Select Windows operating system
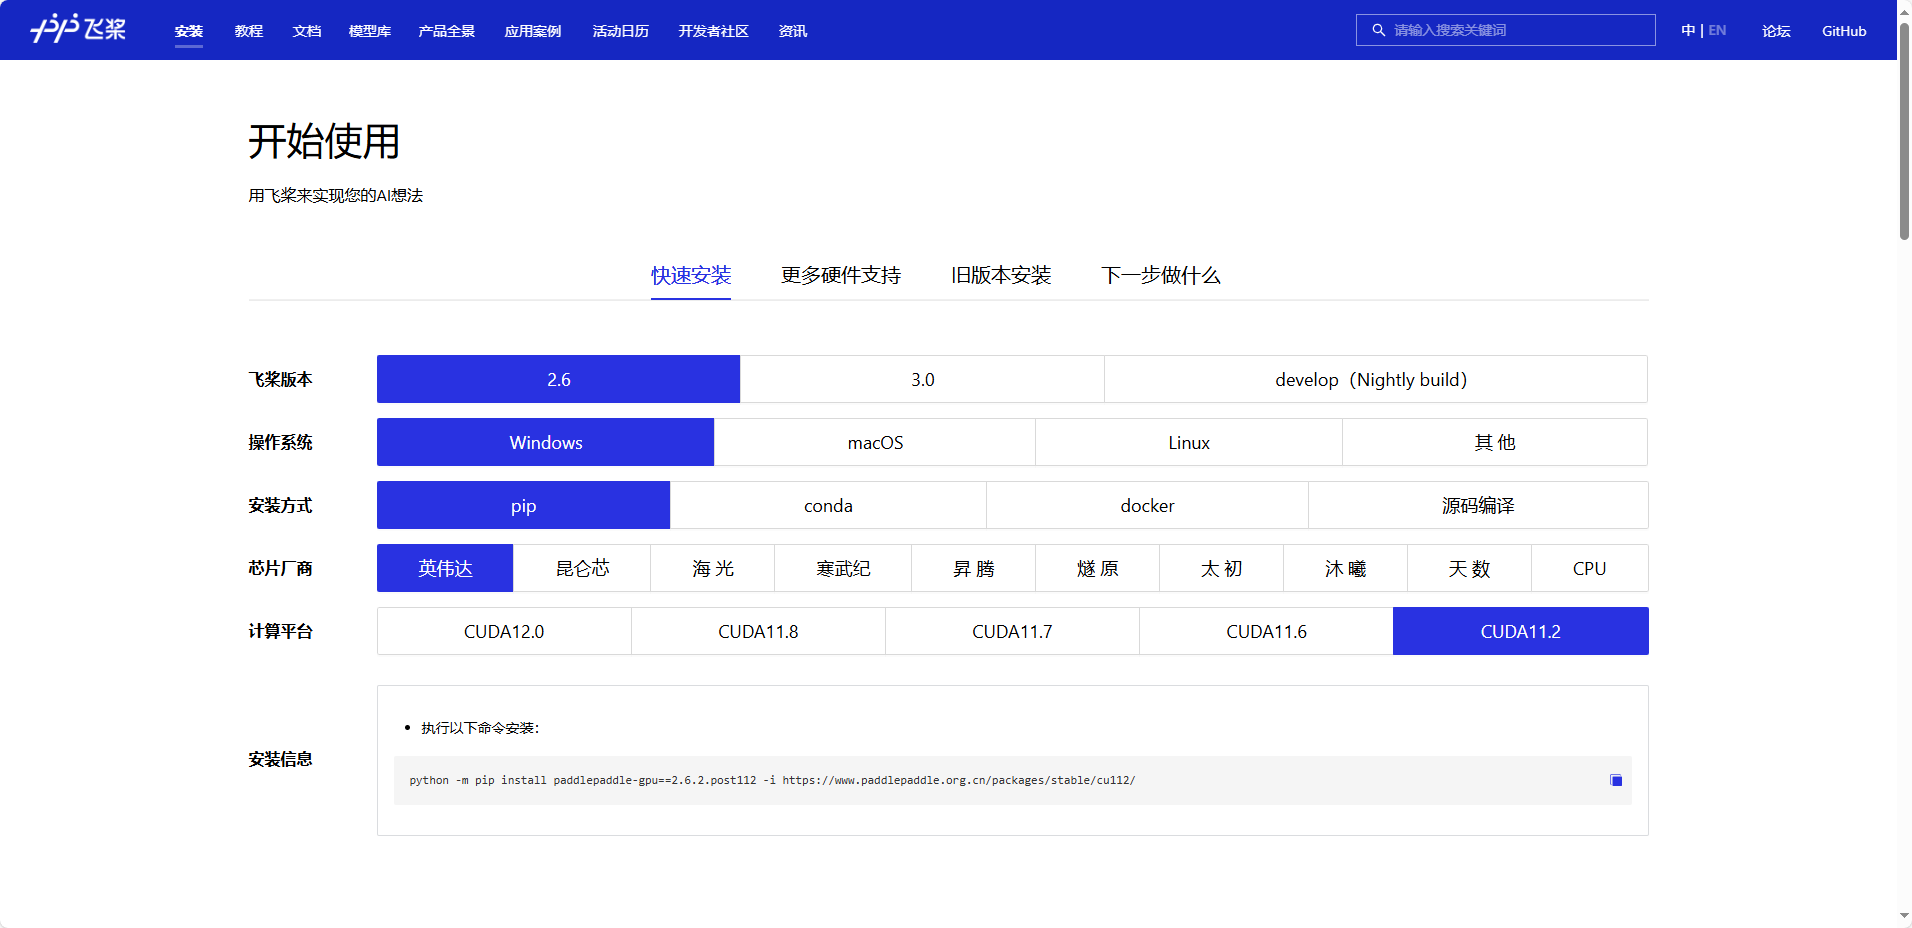Viewport: 1912px width, 928px height. point(545,442)
